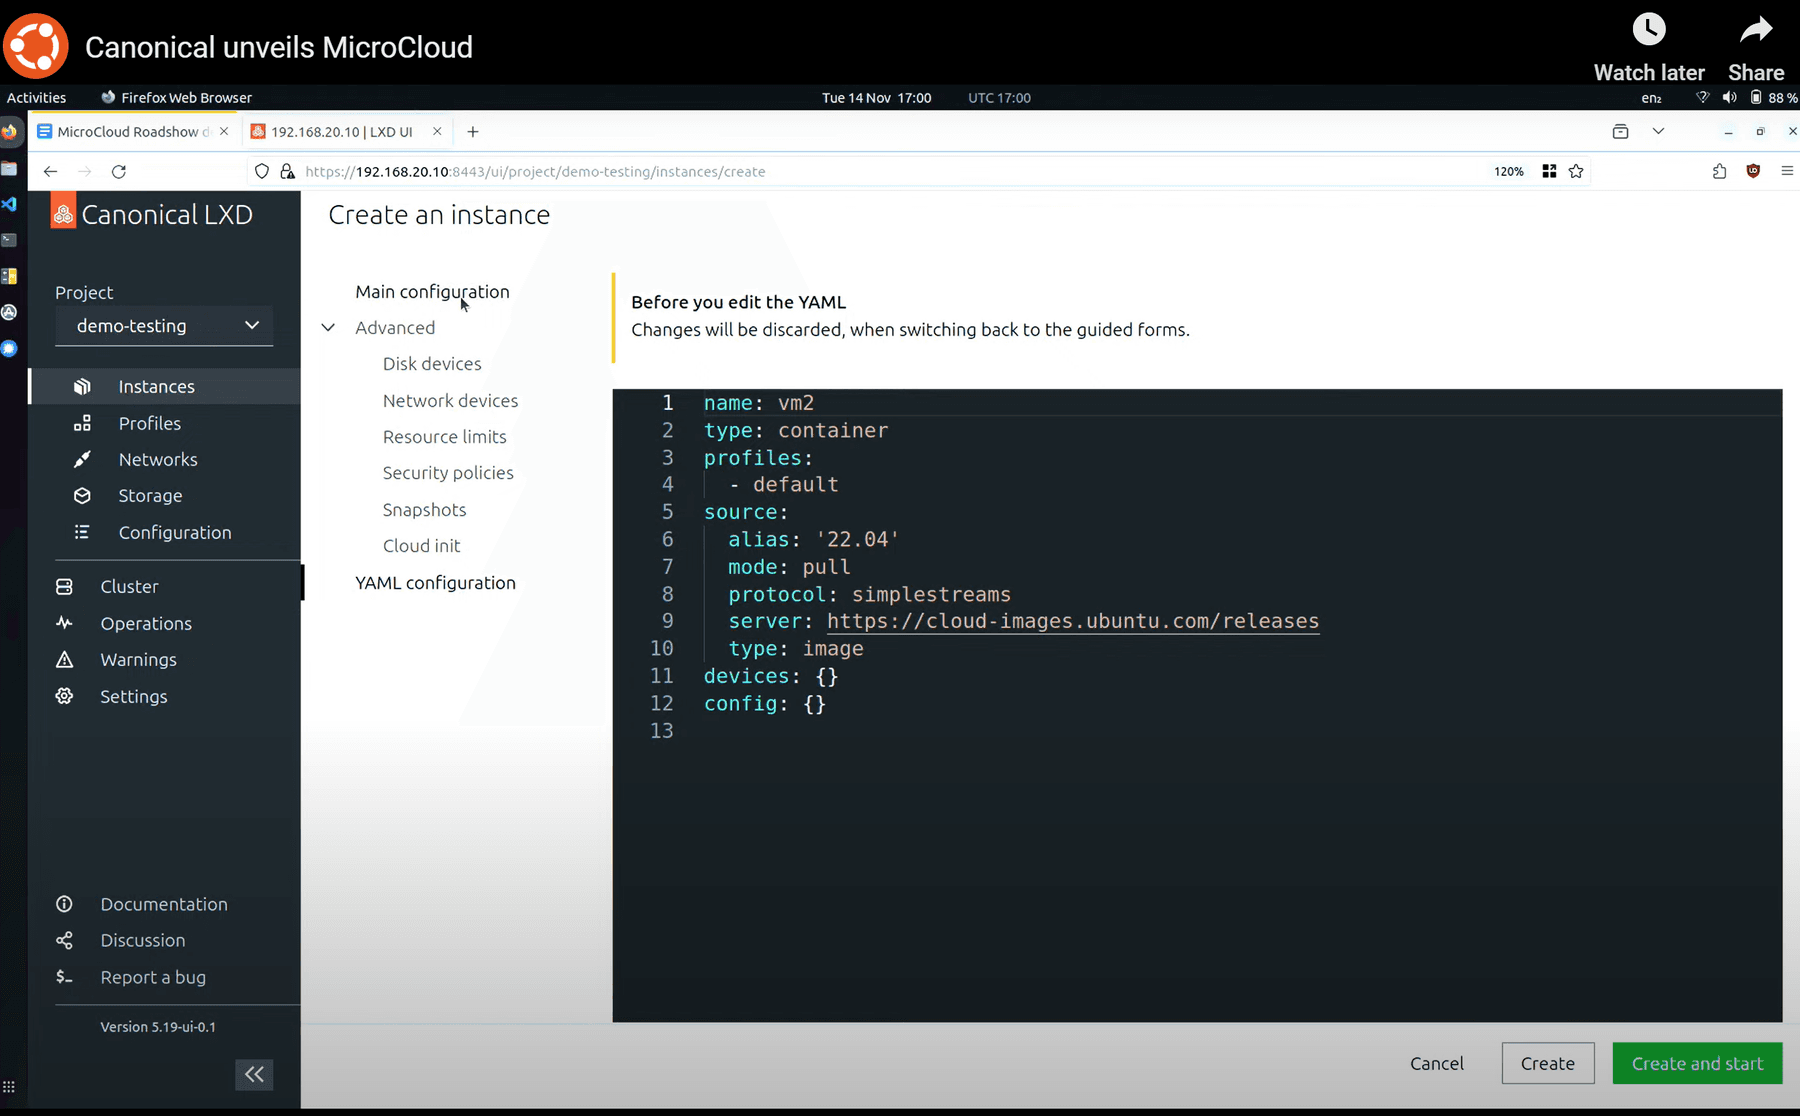Check the Warnings section
The width and height of the screenshot is (1800, 1116).
tap(137, 659)
